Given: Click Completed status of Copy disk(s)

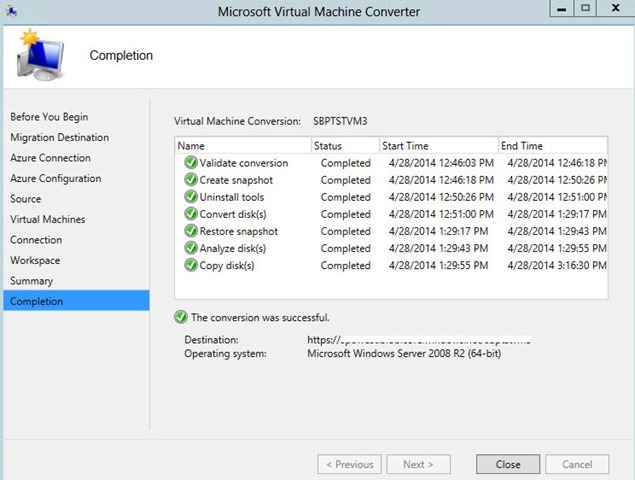Looking at the screenshot, I should [x=345, y=265].
